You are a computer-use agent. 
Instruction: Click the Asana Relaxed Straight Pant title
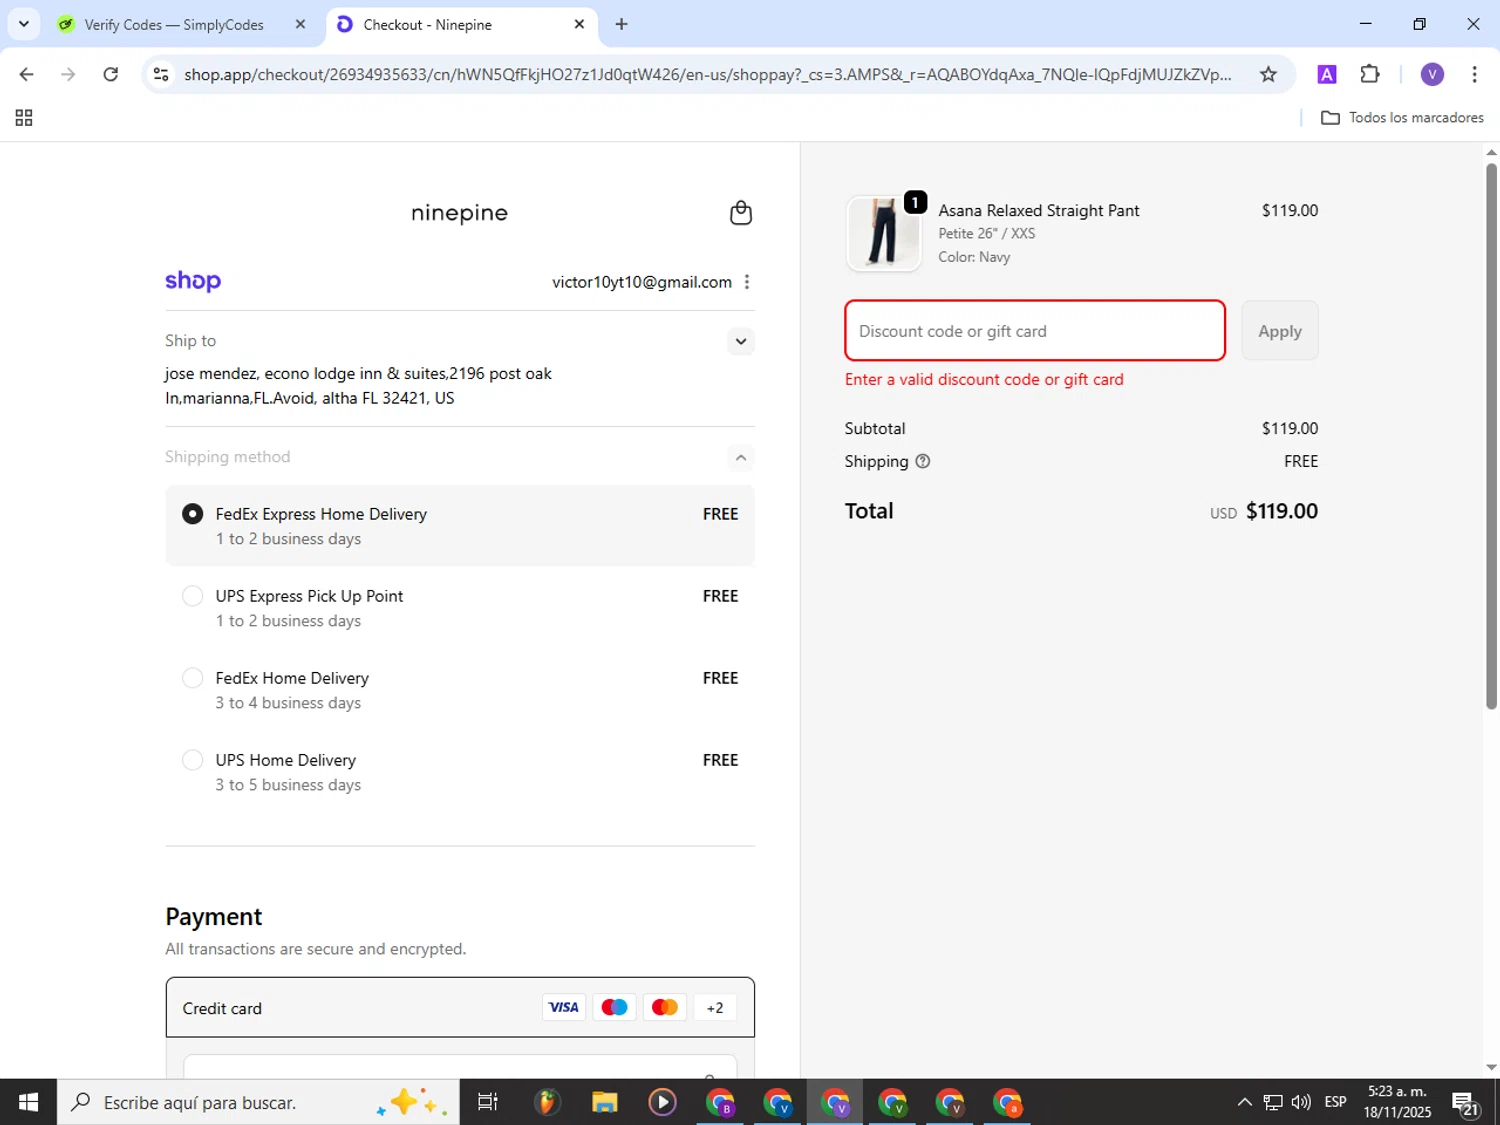pos(1039,211)
